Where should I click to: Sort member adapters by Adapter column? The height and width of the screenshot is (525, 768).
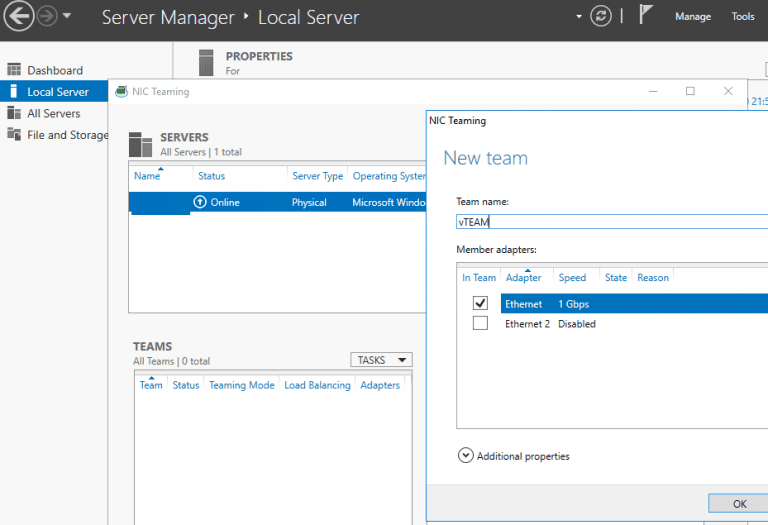coord(523,278)
